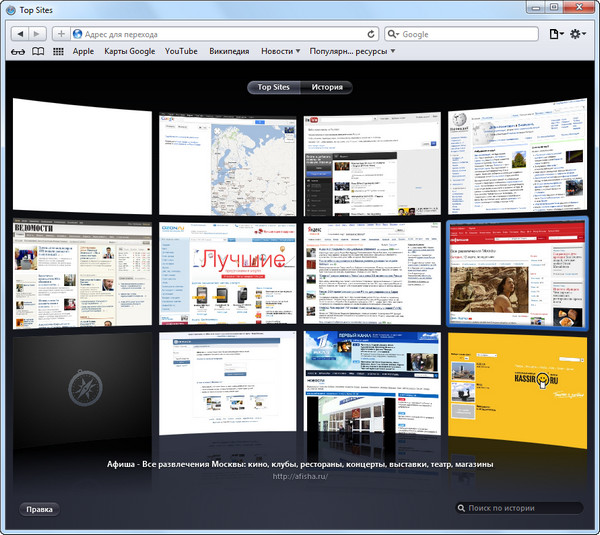The image size is (600, 535).
Task: Expand the search engine magnifier dropdown
Action: [393, 34]
